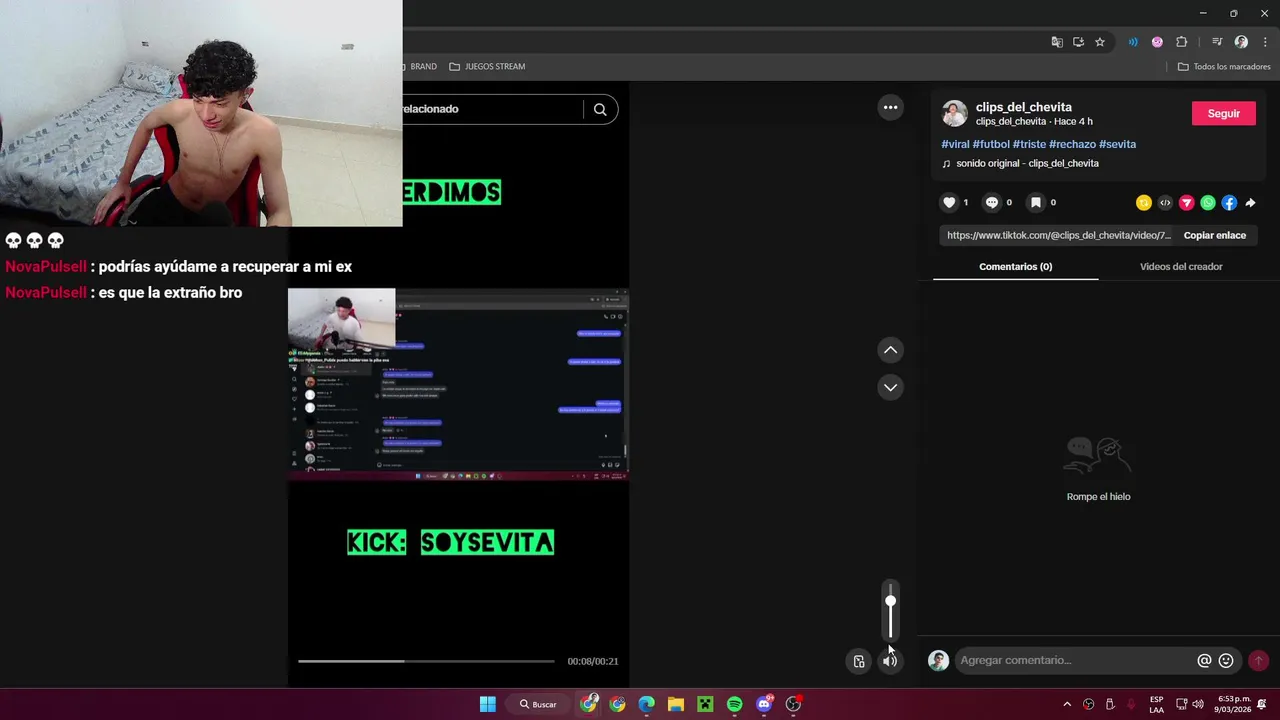
Task: Open OBS Studio from the taskbar
Action: point(794,704)
